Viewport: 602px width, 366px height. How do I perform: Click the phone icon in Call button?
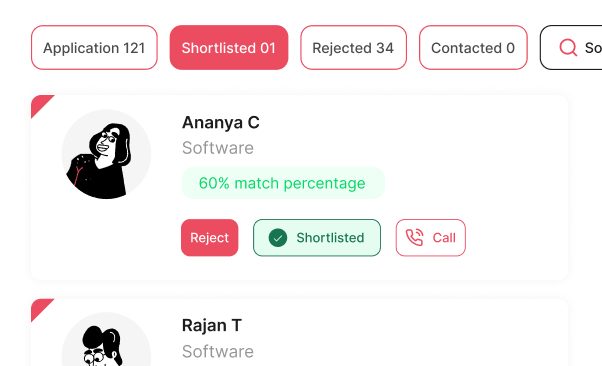tap(415, 237)
